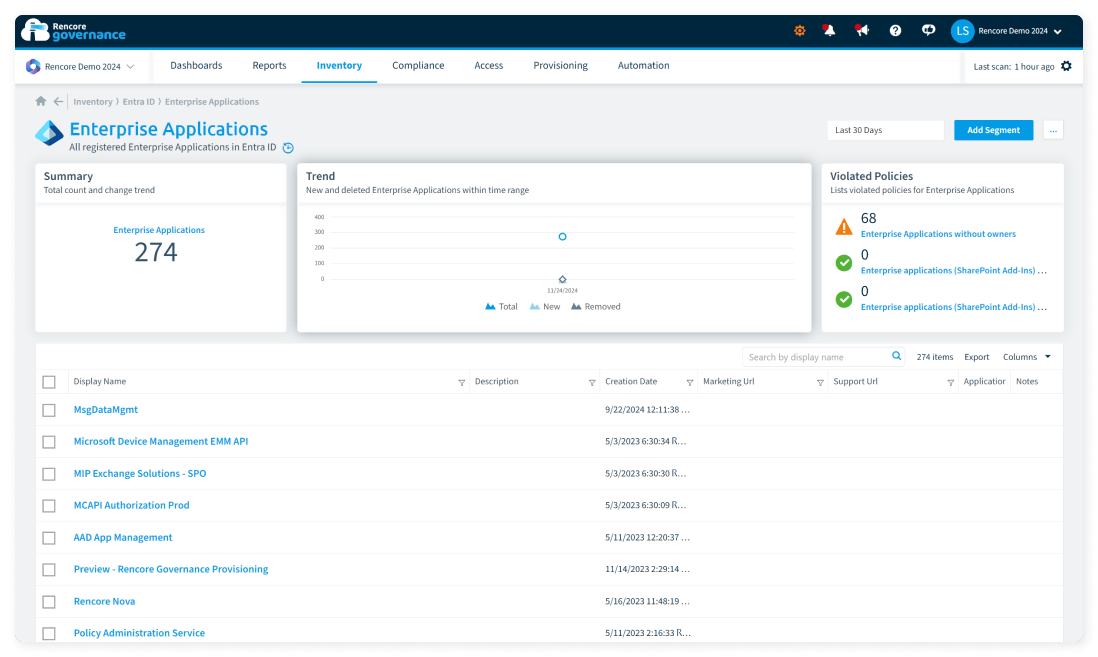Open the Display Name column filter icon
This screenshot has width=1098, height=657.
point(461,382)
